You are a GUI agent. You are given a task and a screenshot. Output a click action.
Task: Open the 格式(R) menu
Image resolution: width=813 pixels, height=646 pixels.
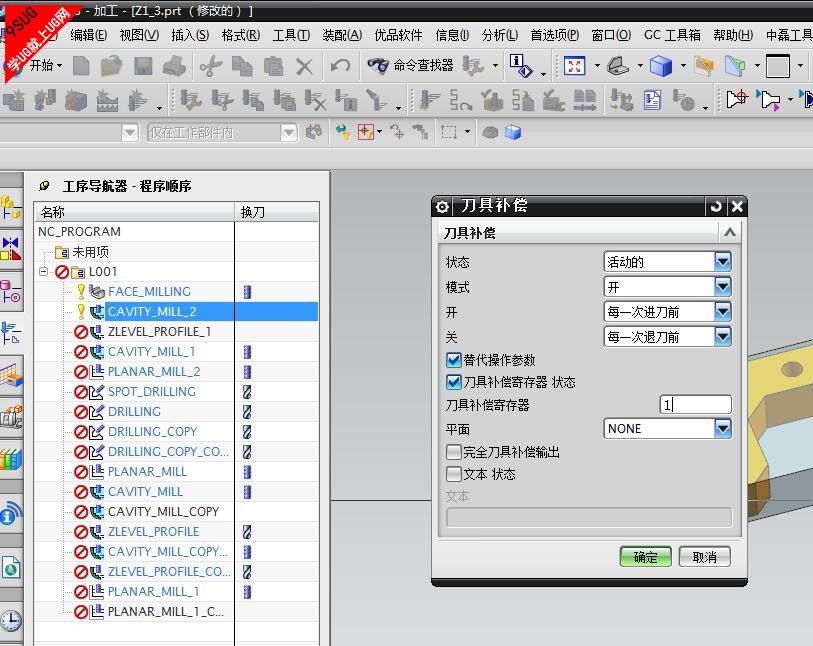click(241, 35)
